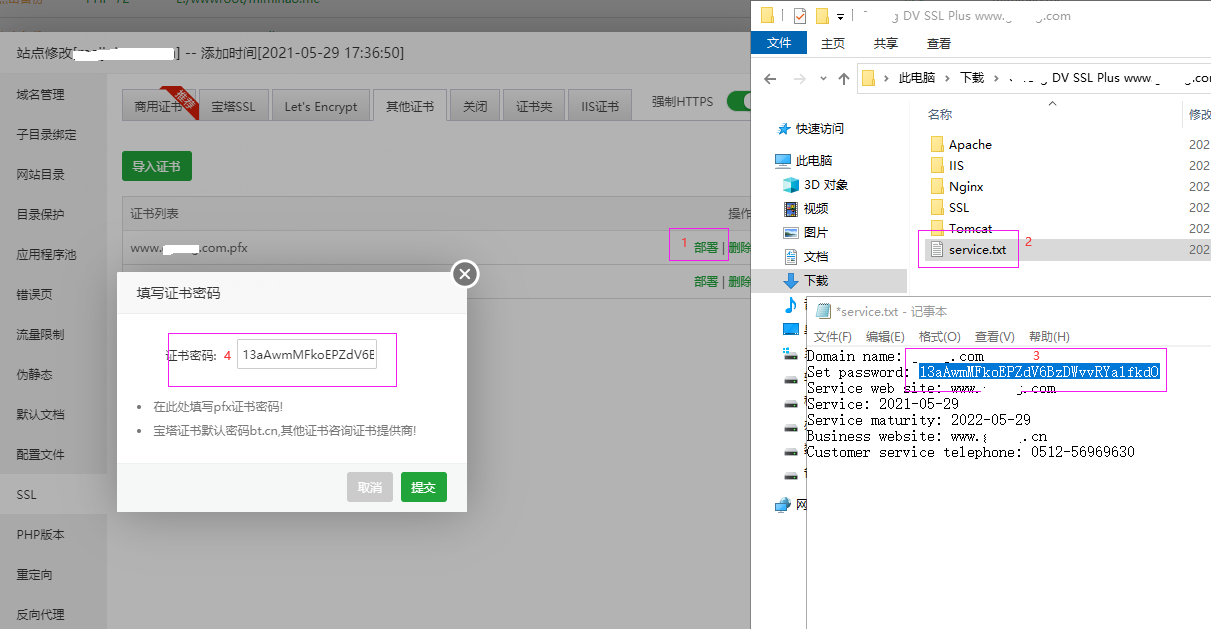Image resolution: width=1211 pixels, height=629 pixels.
Task: Open the Customize Quick Access Toolbar dropdown in Explorer
Action: 840,17
